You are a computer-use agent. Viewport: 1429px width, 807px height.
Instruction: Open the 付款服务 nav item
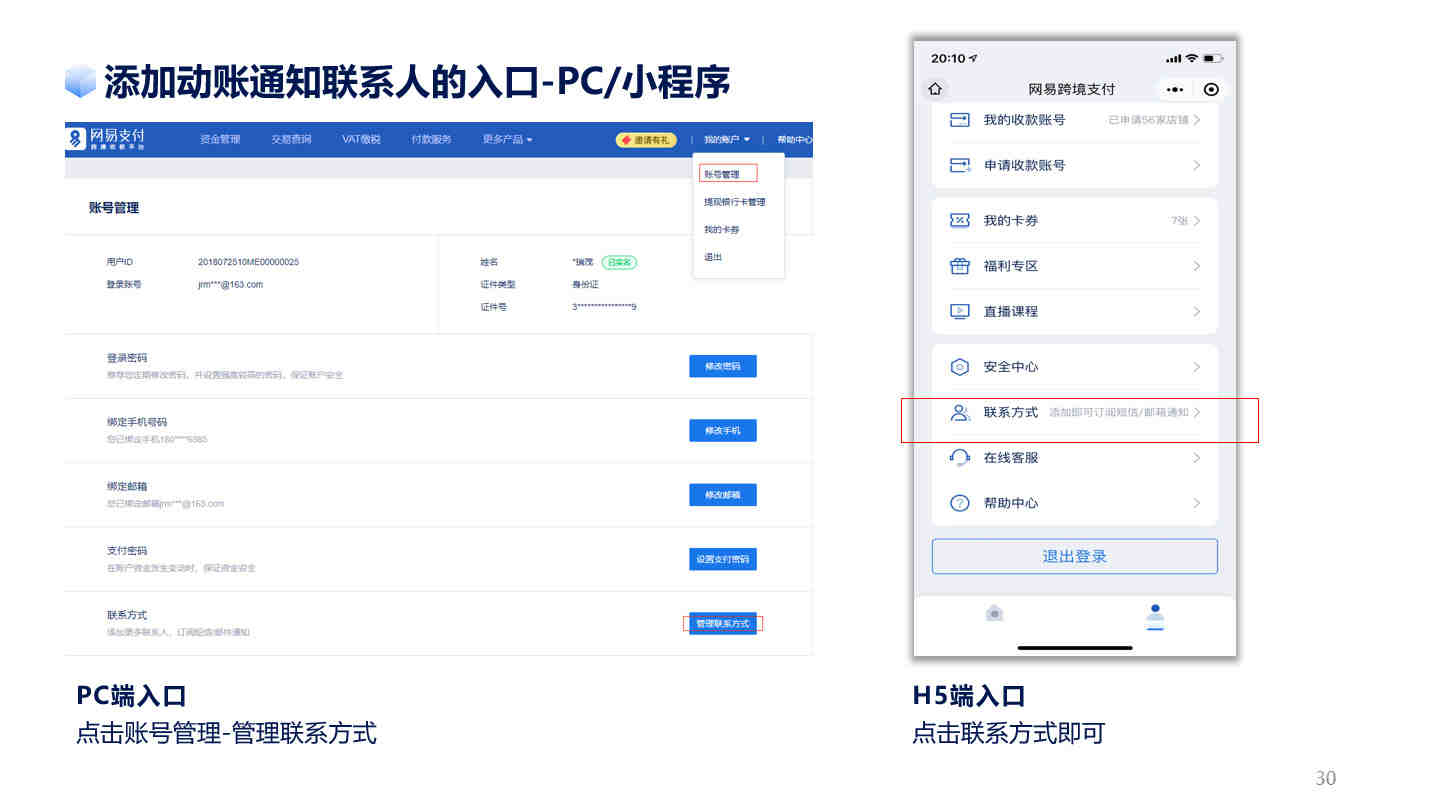tap(431, 139)
